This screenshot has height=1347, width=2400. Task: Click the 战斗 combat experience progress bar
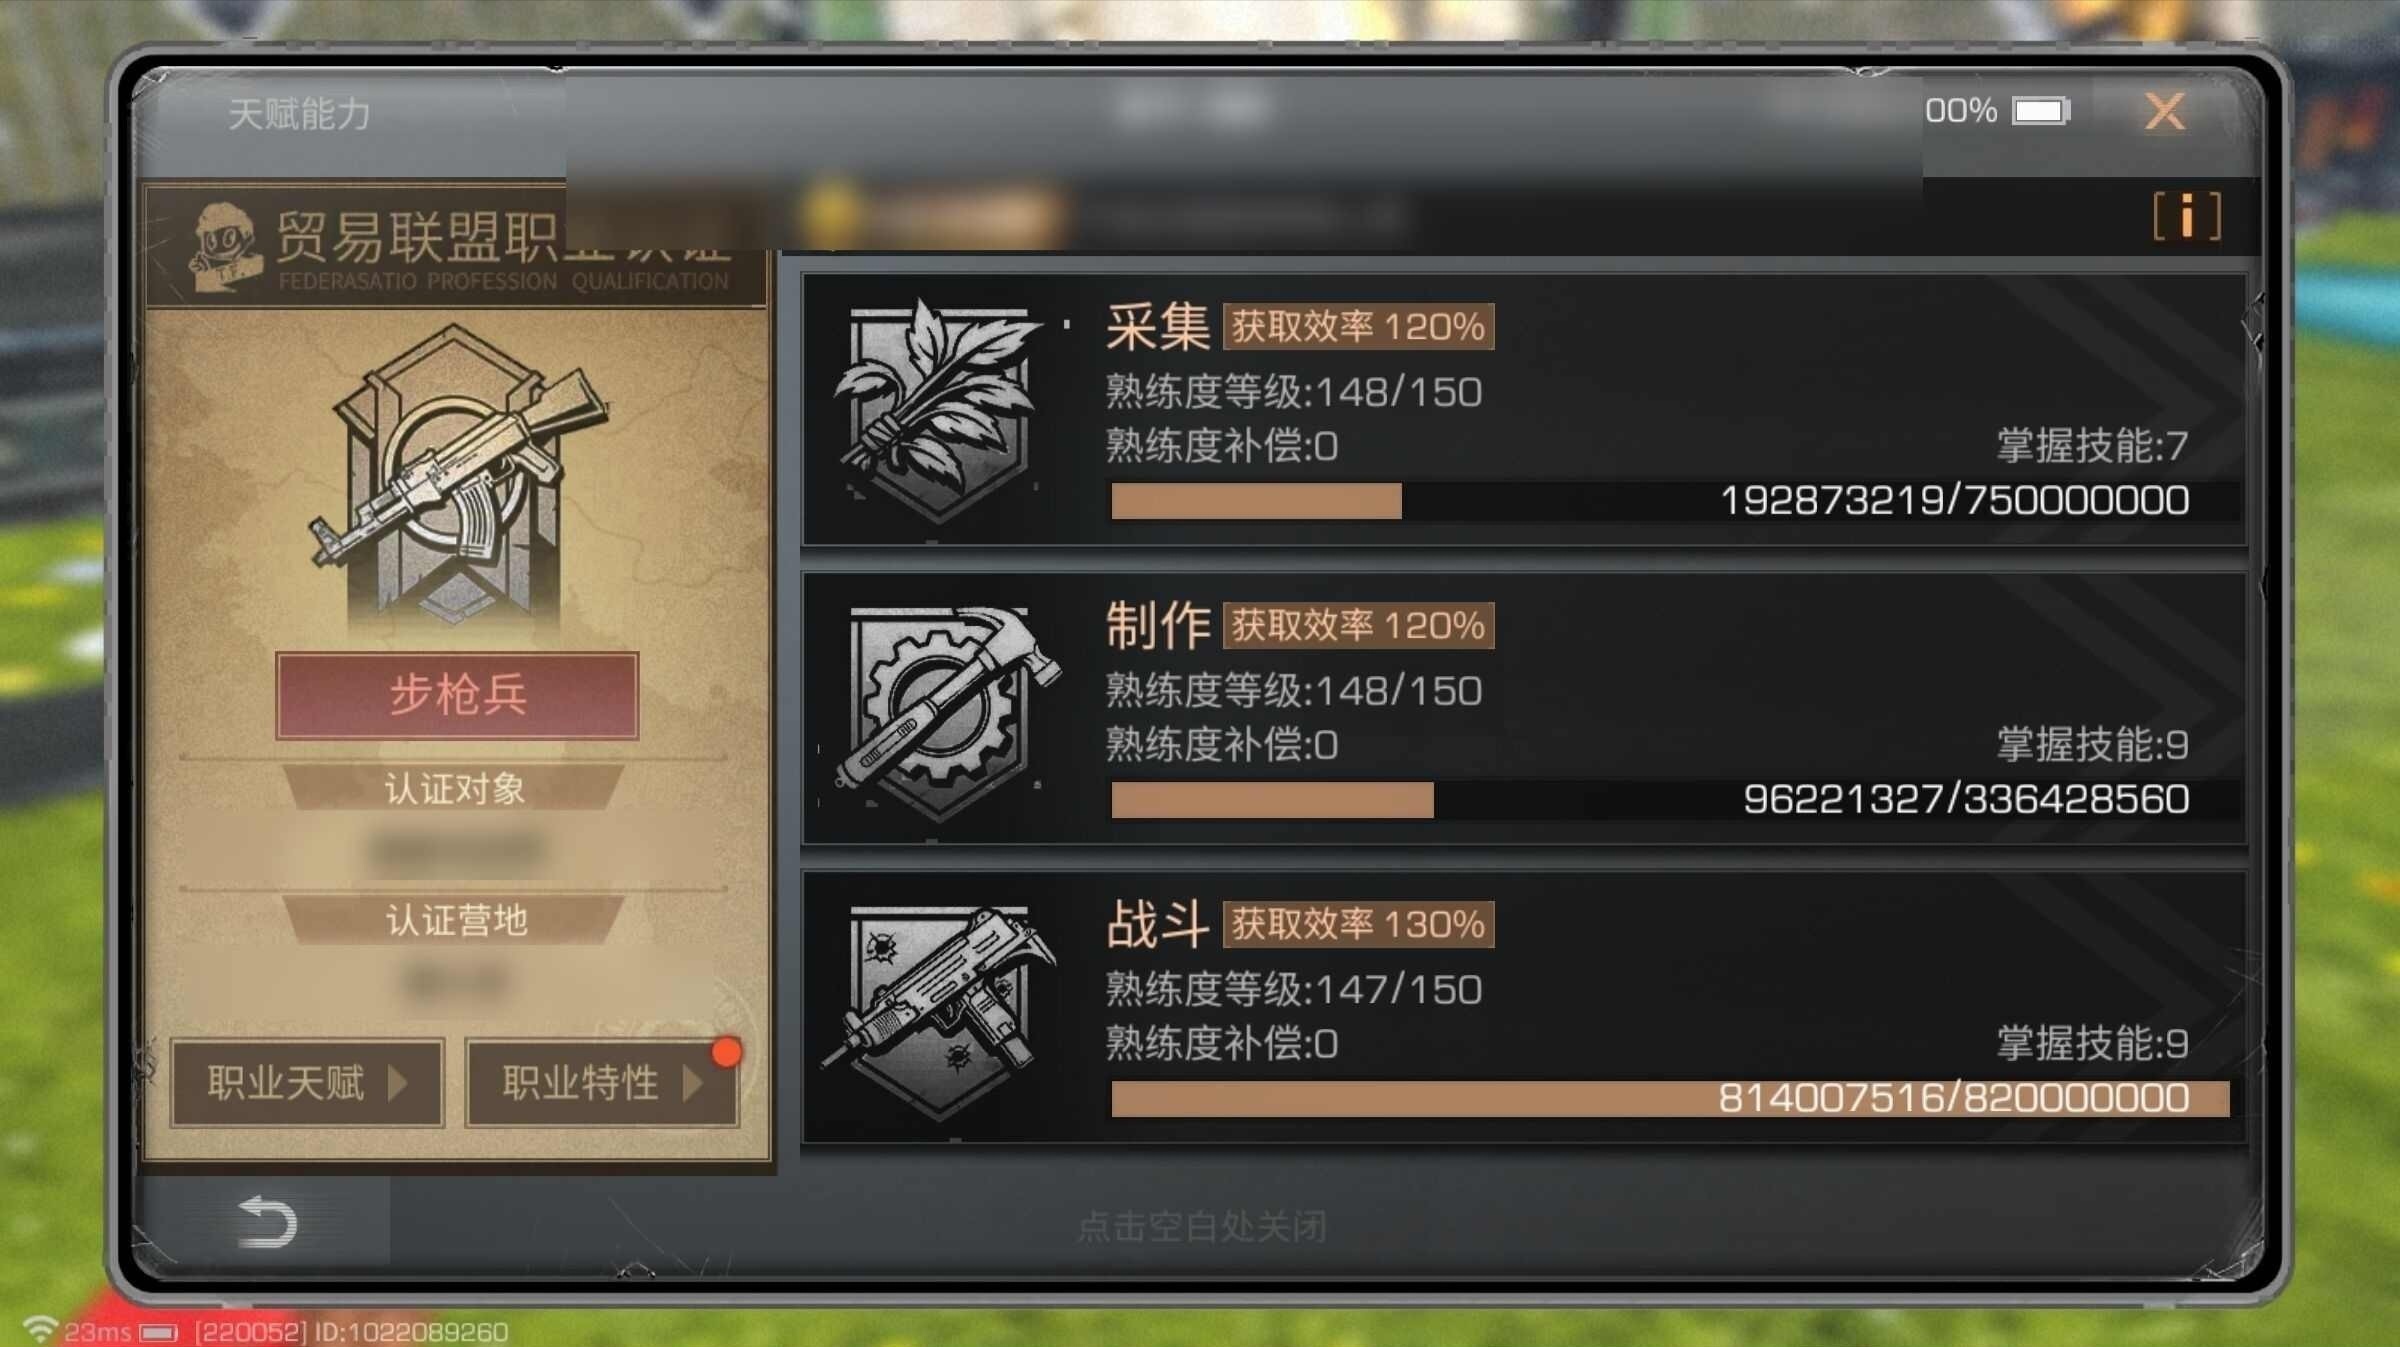pyautogui.click(x=1670, y=1098)
